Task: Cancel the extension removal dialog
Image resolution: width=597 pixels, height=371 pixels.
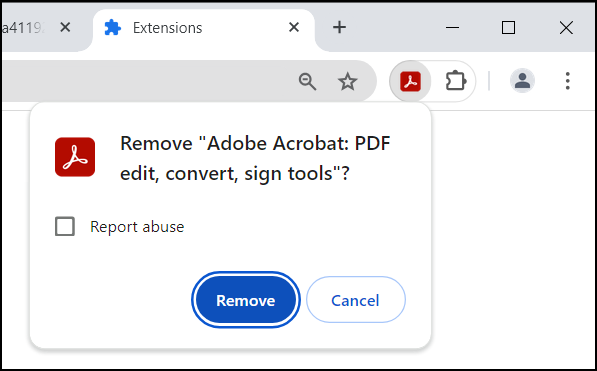Action: 356,300
